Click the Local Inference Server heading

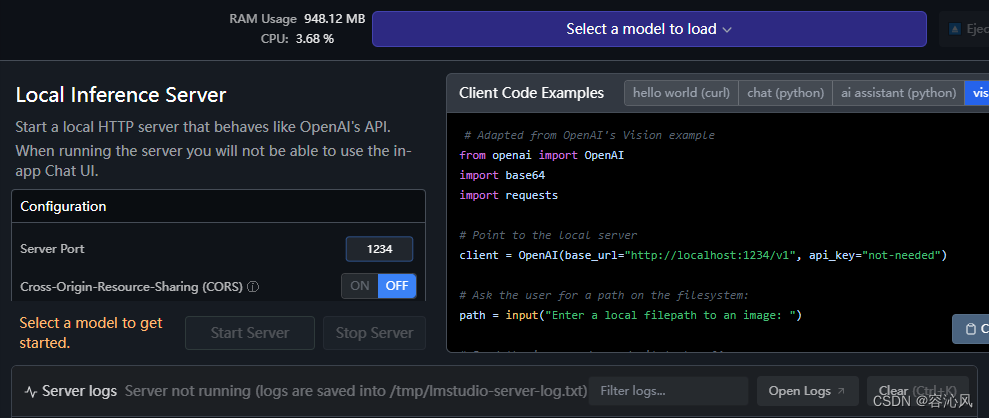pos(120,95)
